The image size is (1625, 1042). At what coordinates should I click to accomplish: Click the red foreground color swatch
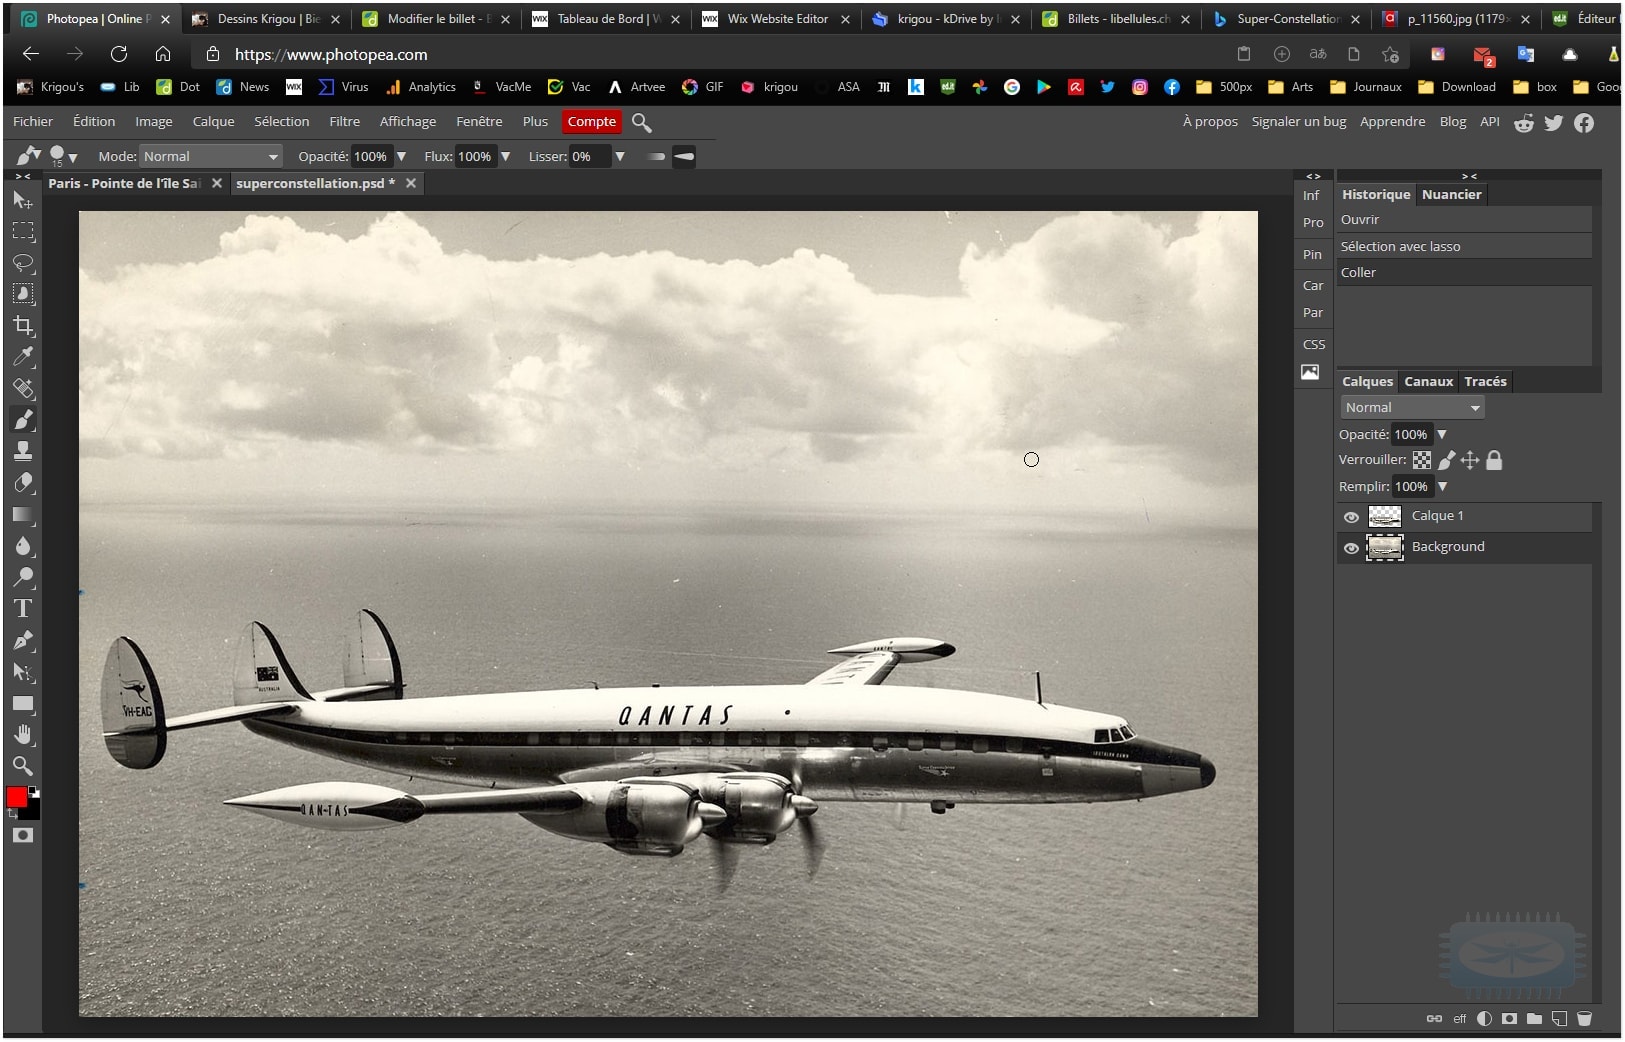tap(17, 797)
